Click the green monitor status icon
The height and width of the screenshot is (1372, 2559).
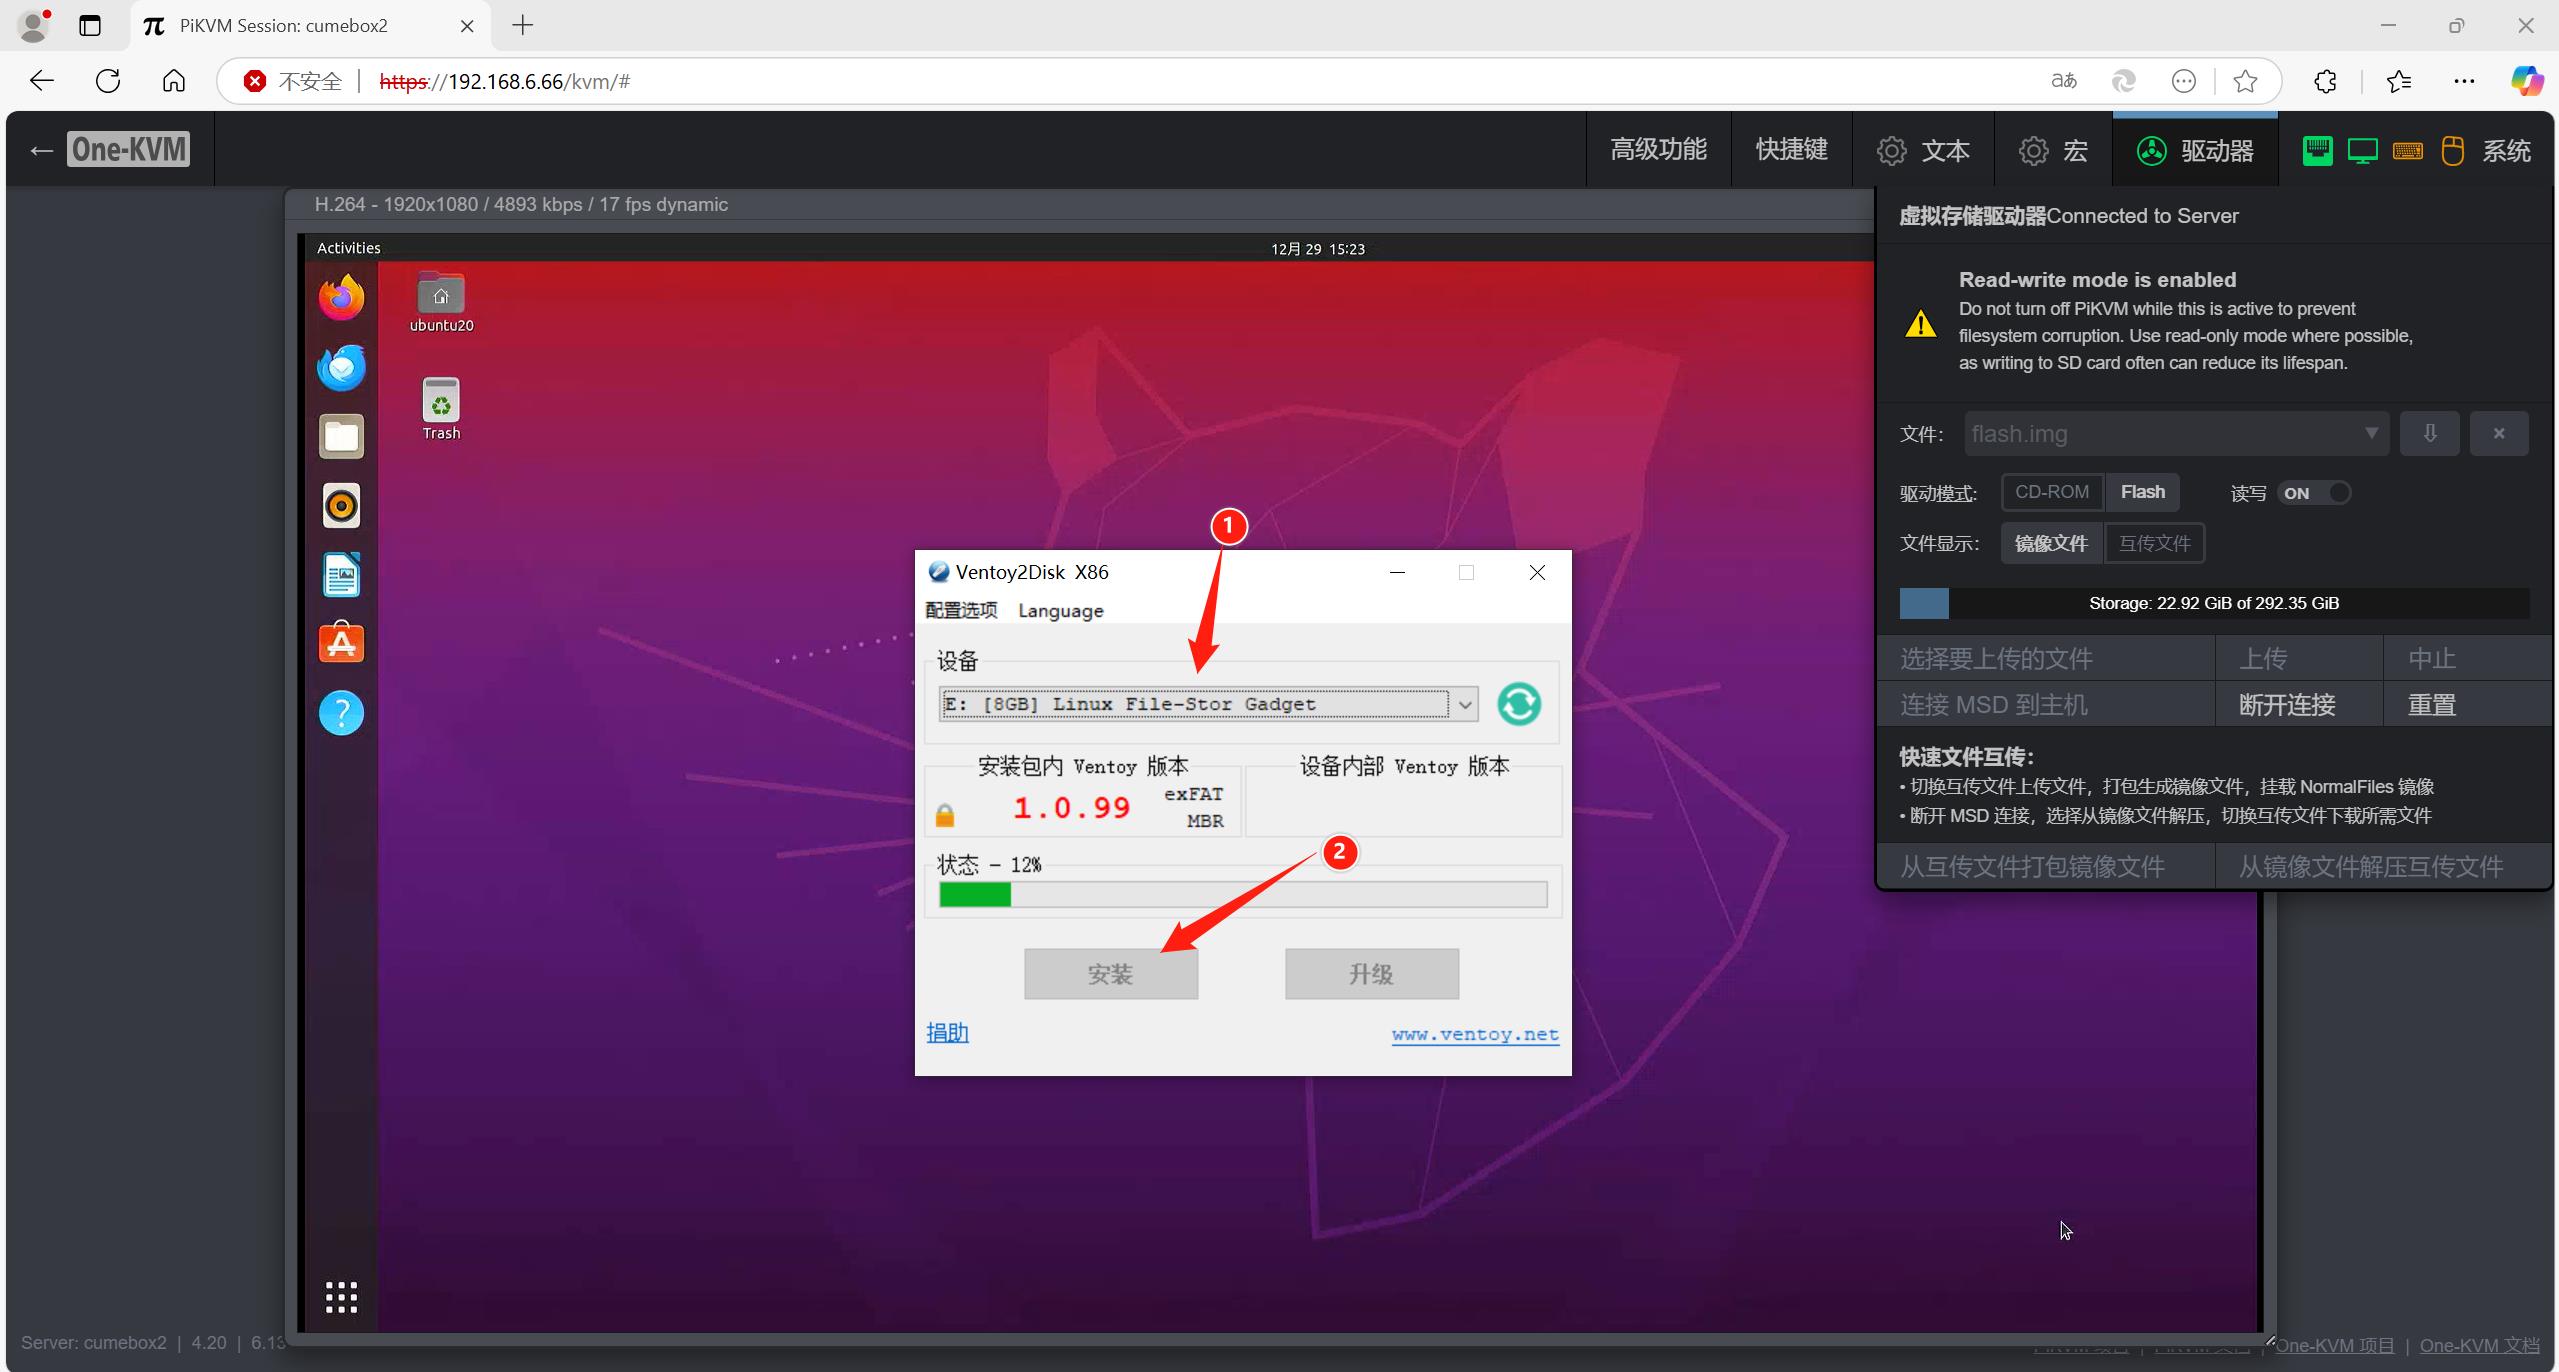[x=2362, y=151]
